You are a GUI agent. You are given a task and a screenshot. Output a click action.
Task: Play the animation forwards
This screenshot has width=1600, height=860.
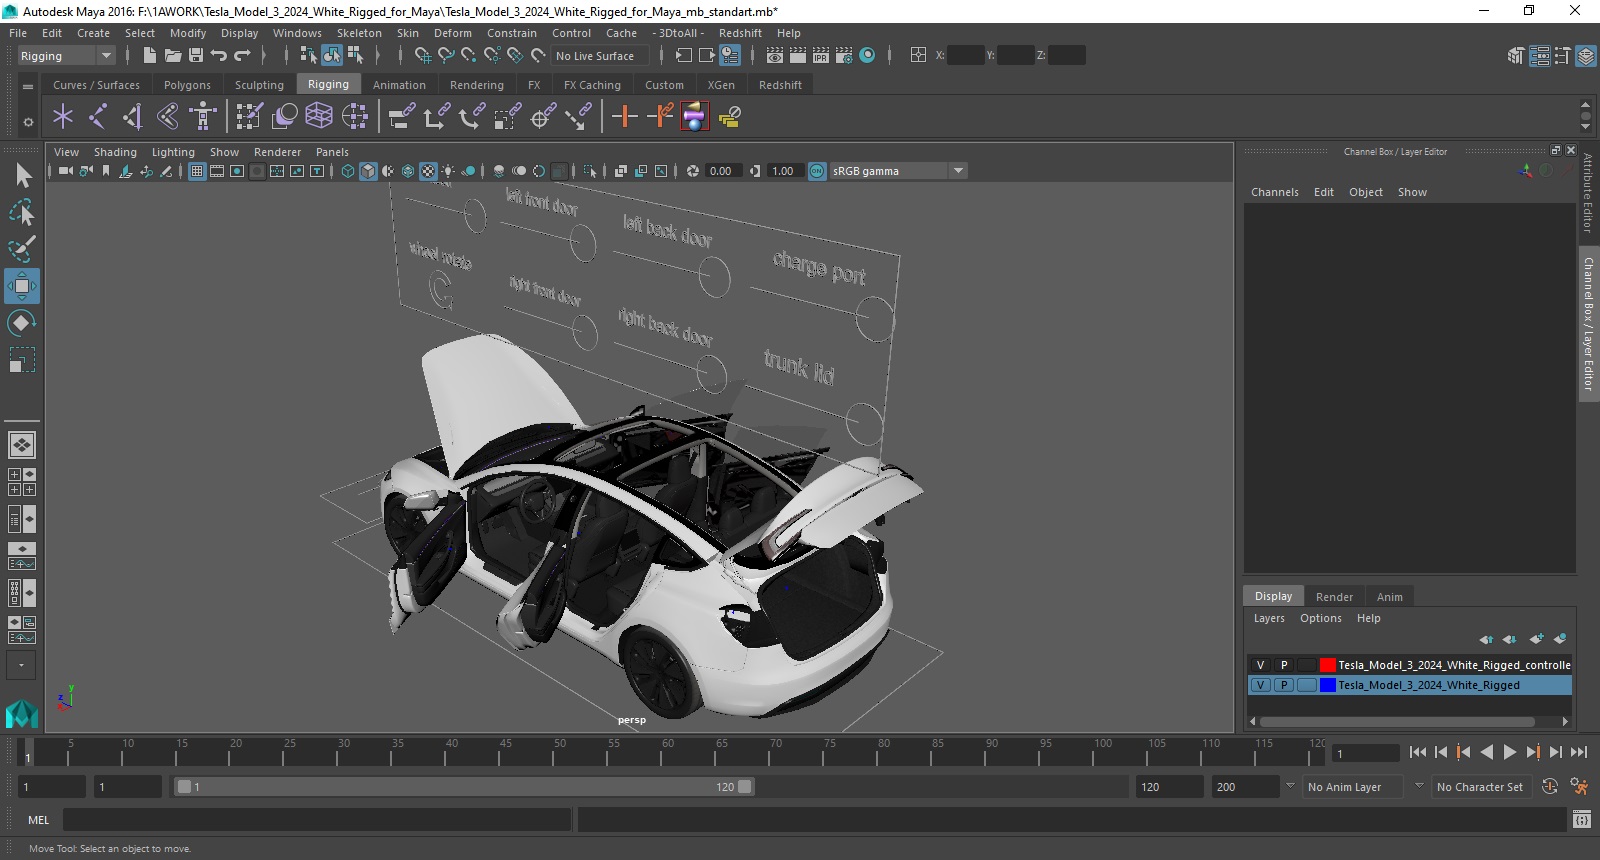pos(1510,752)
